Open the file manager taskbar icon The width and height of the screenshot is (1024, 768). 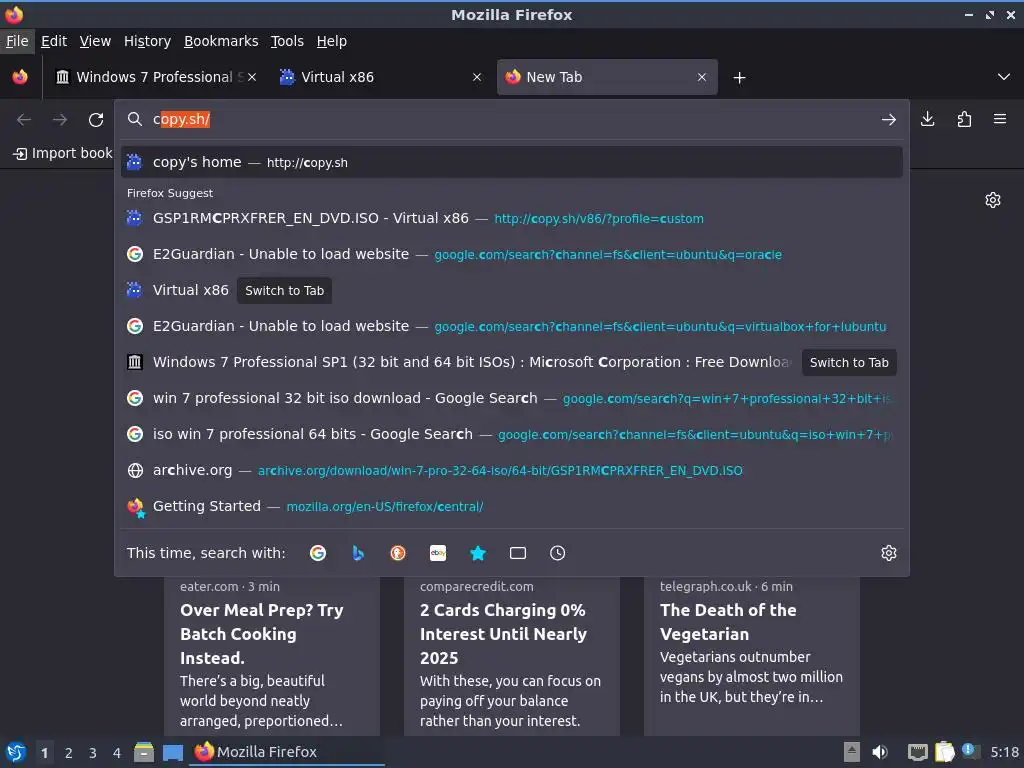[x=144, y=752]
